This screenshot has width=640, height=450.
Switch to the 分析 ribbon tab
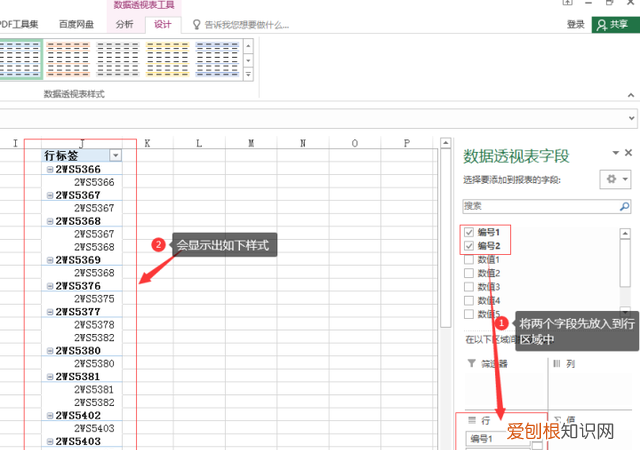coord(124,24)
